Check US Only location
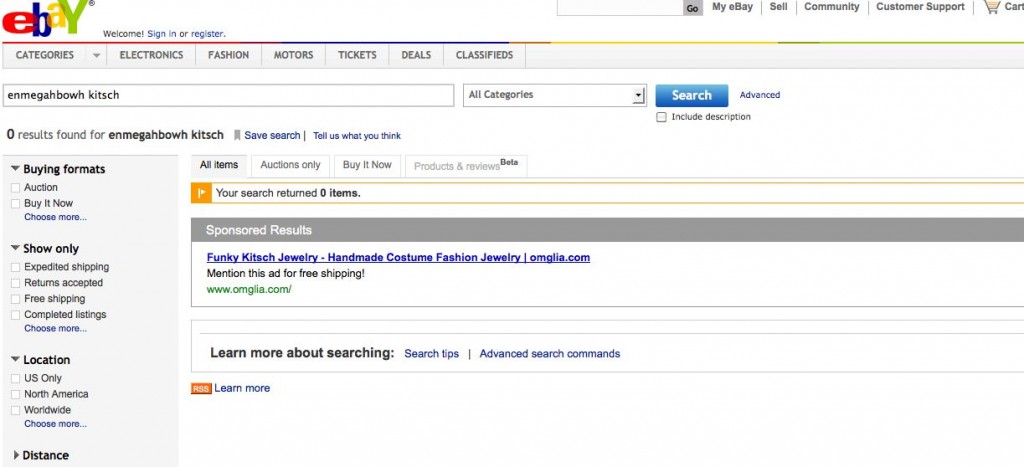Image resolution: width=1024 pixels, height=467 pixels. tap(16, 378)
